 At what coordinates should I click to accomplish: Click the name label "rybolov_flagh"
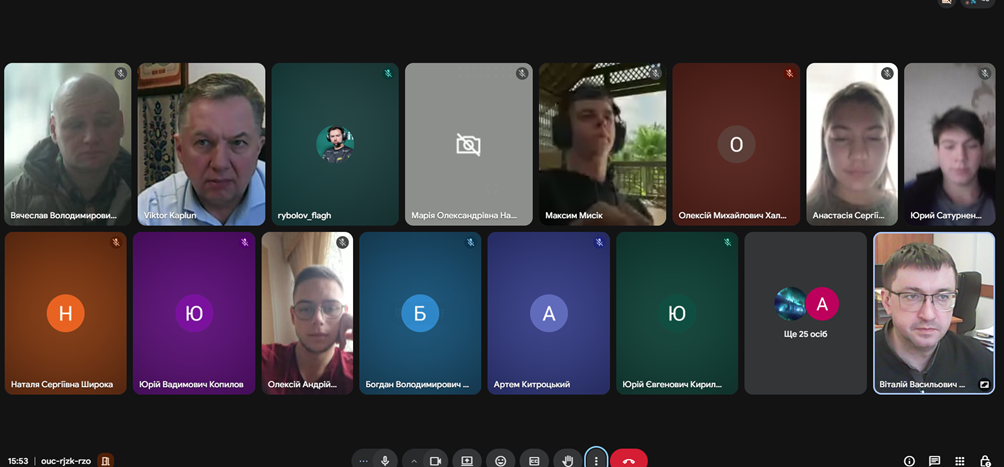pos(305,216)
